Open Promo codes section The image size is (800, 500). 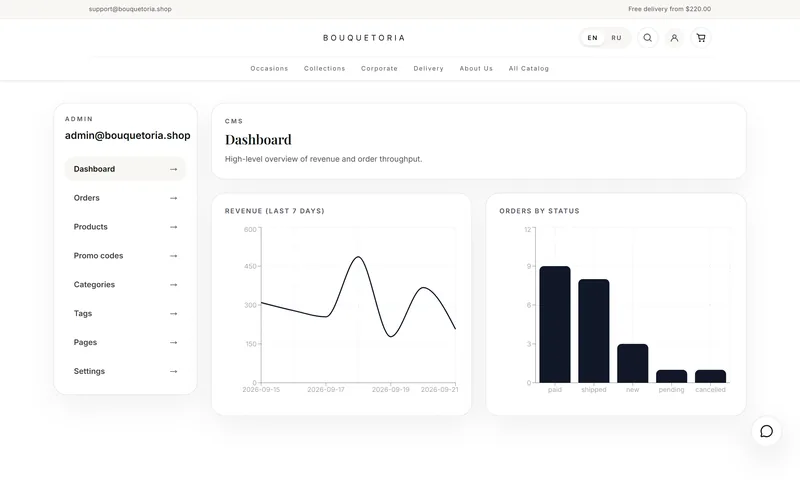126,256
